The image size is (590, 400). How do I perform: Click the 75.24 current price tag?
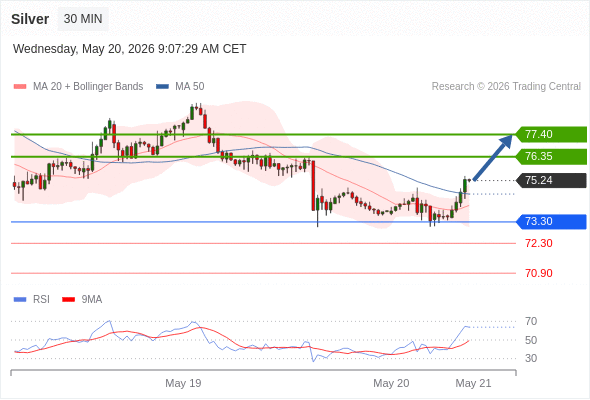551,181
